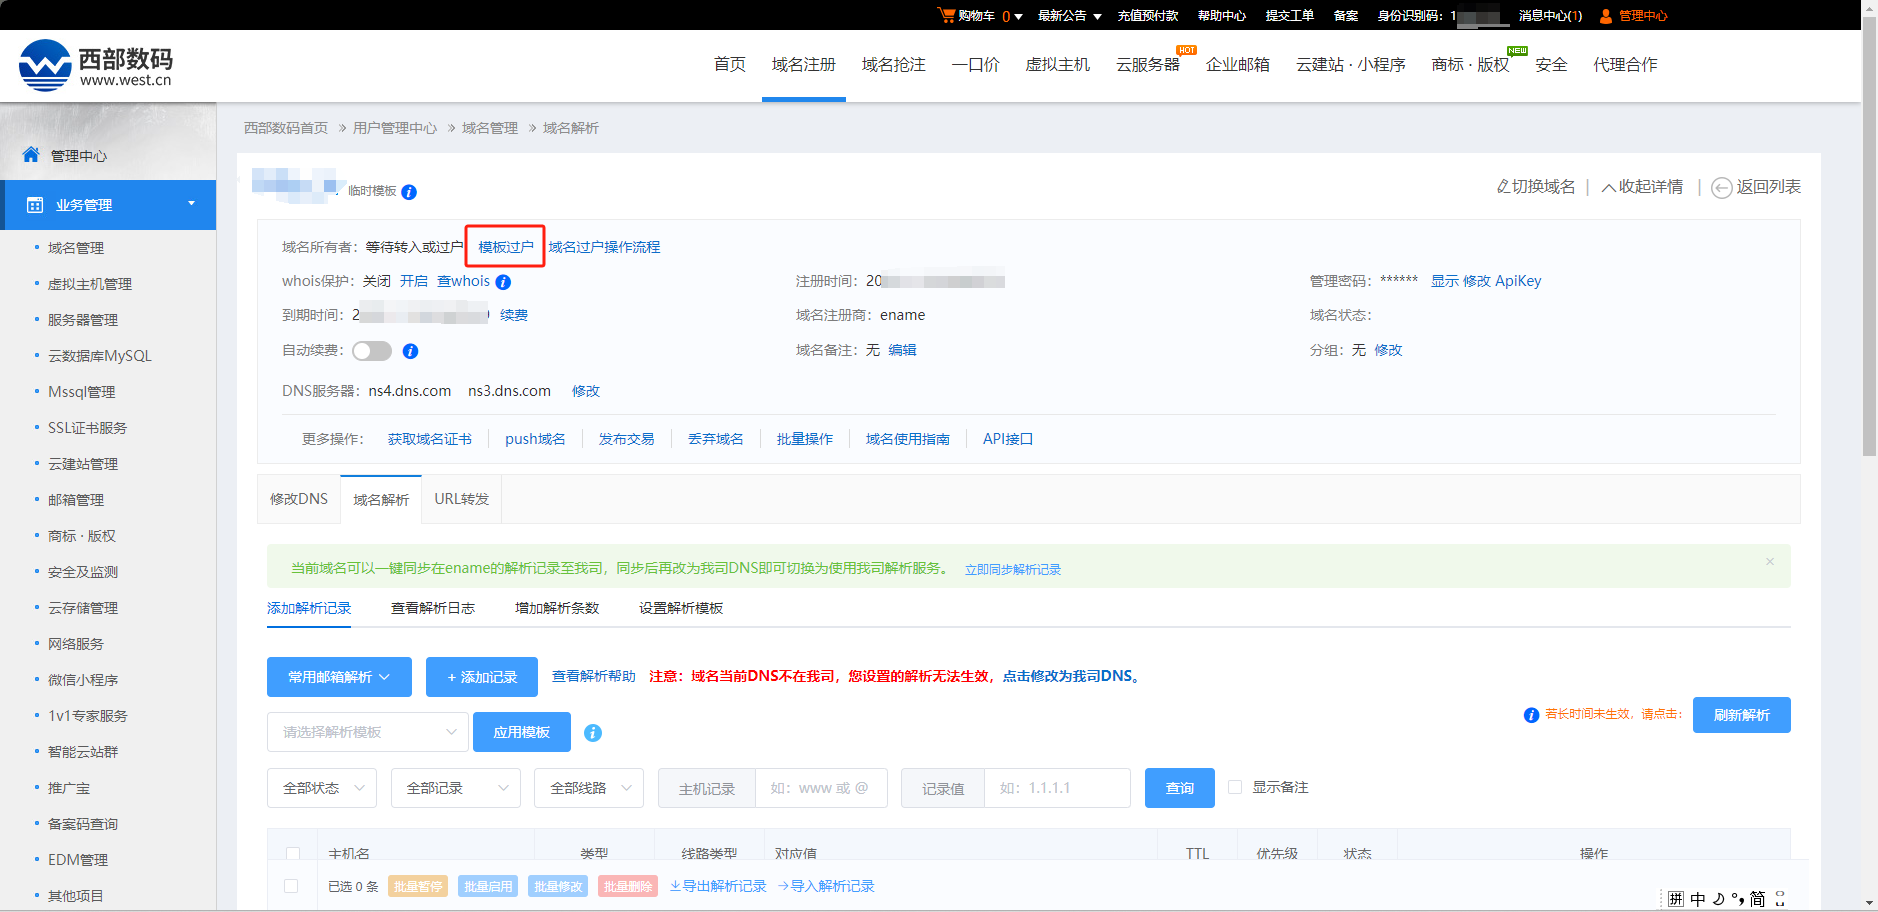Image resolution: width=1878 pixels, height=912 pixels.
Task: Click the 查询 search button
Action: [1180, 788]
